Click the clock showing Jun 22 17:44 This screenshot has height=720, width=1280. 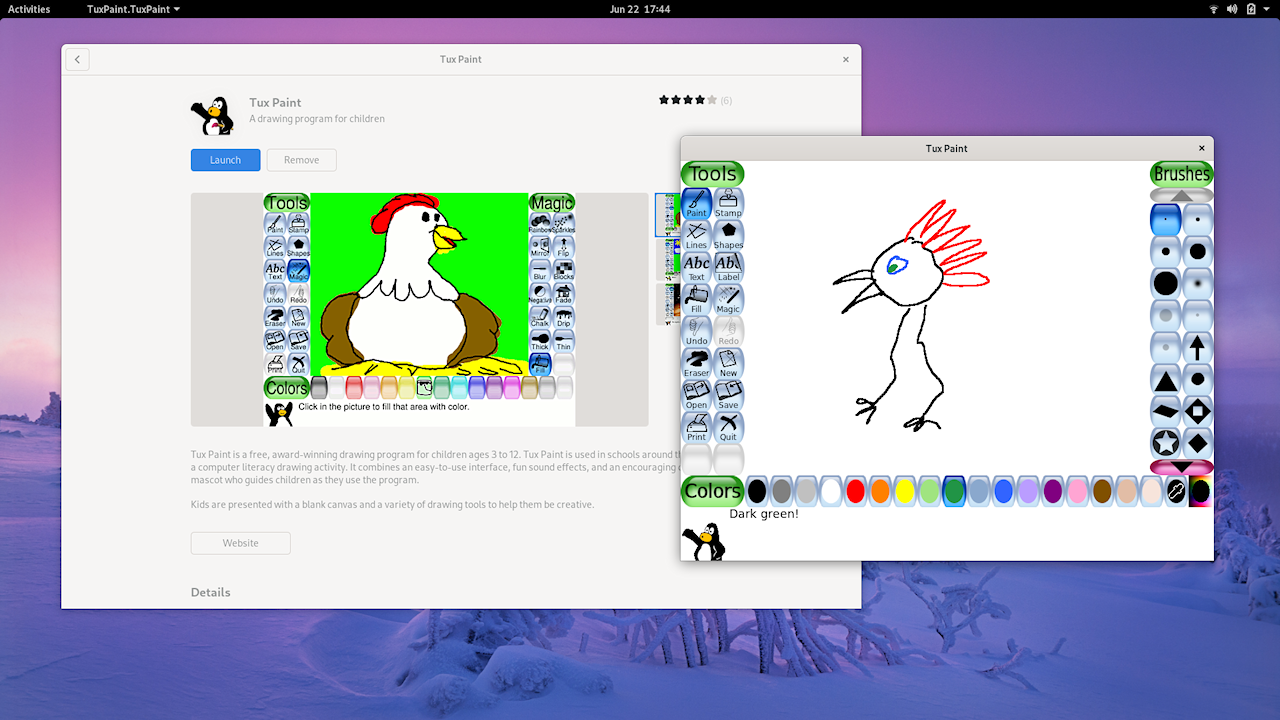coord(640,9)
